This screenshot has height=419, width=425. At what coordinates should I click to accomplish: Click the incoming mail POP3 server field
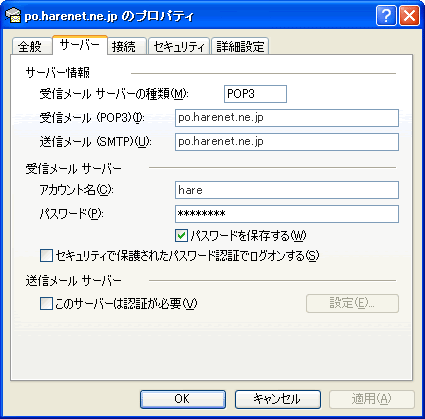pyautogui.click(x=287, y=118)
